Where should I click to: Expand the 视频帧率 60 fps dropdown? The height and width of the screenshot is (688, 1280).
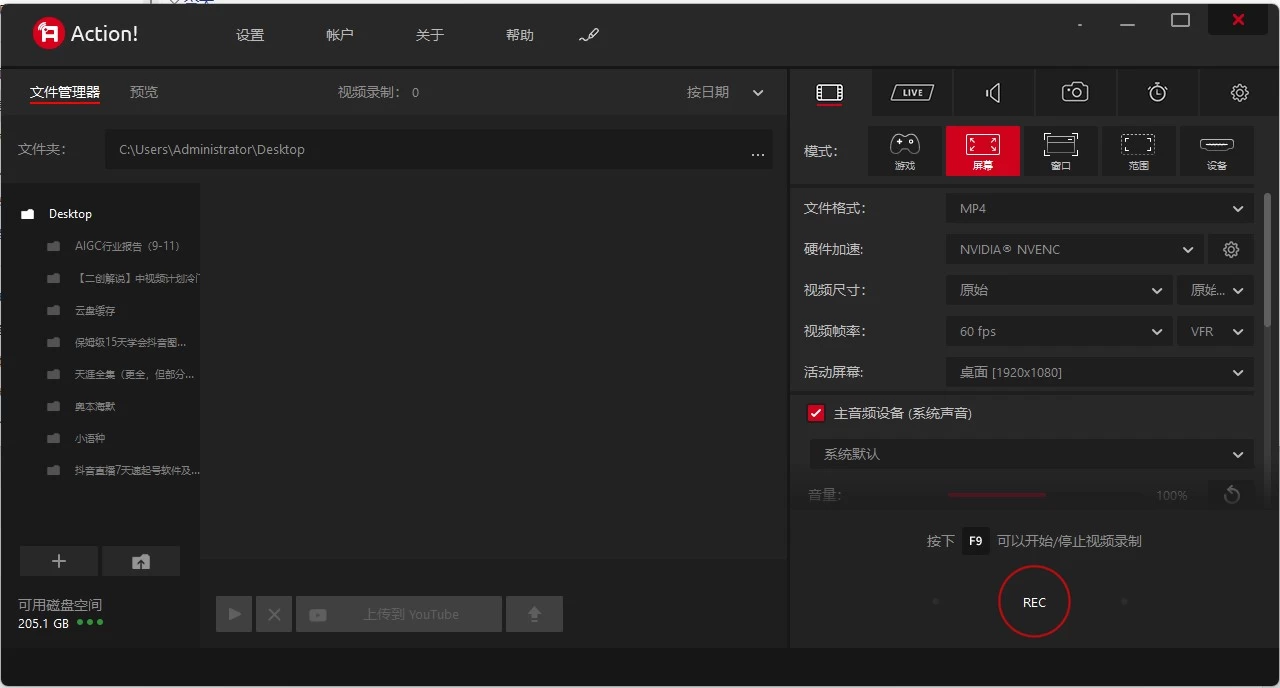tap(1059, 331)
